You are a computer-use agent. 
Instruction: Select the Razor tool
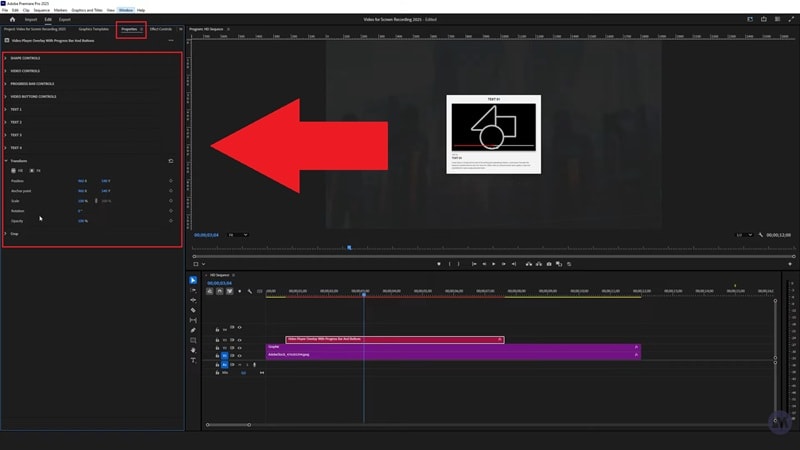pyautogui.click(x=193, y=310)
